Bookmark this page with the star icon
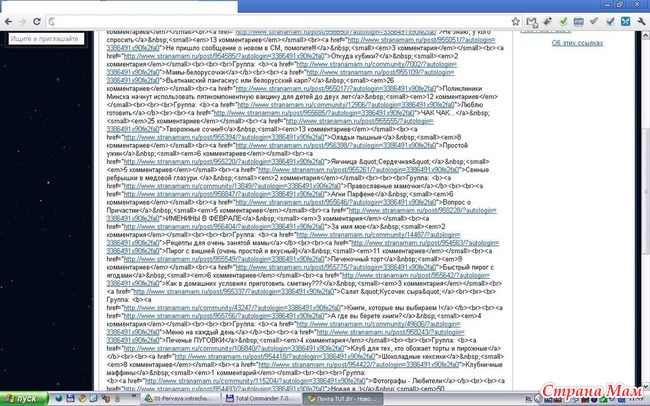 point(513,19)
